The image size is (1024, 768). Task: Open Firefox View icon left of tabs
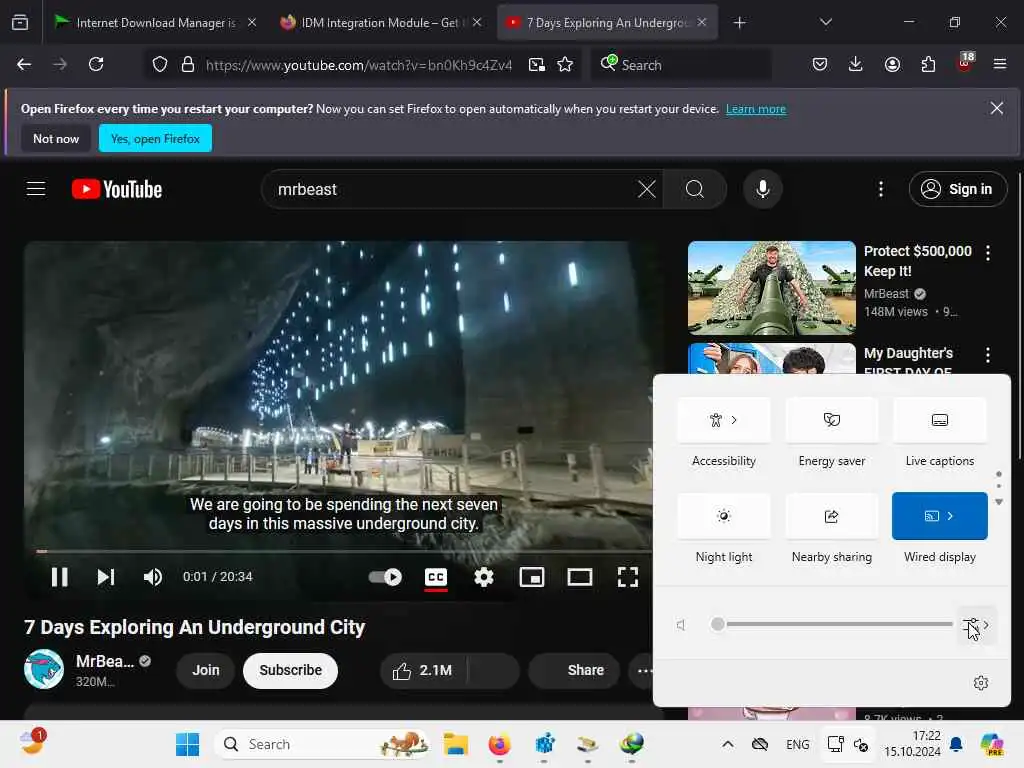20,22
